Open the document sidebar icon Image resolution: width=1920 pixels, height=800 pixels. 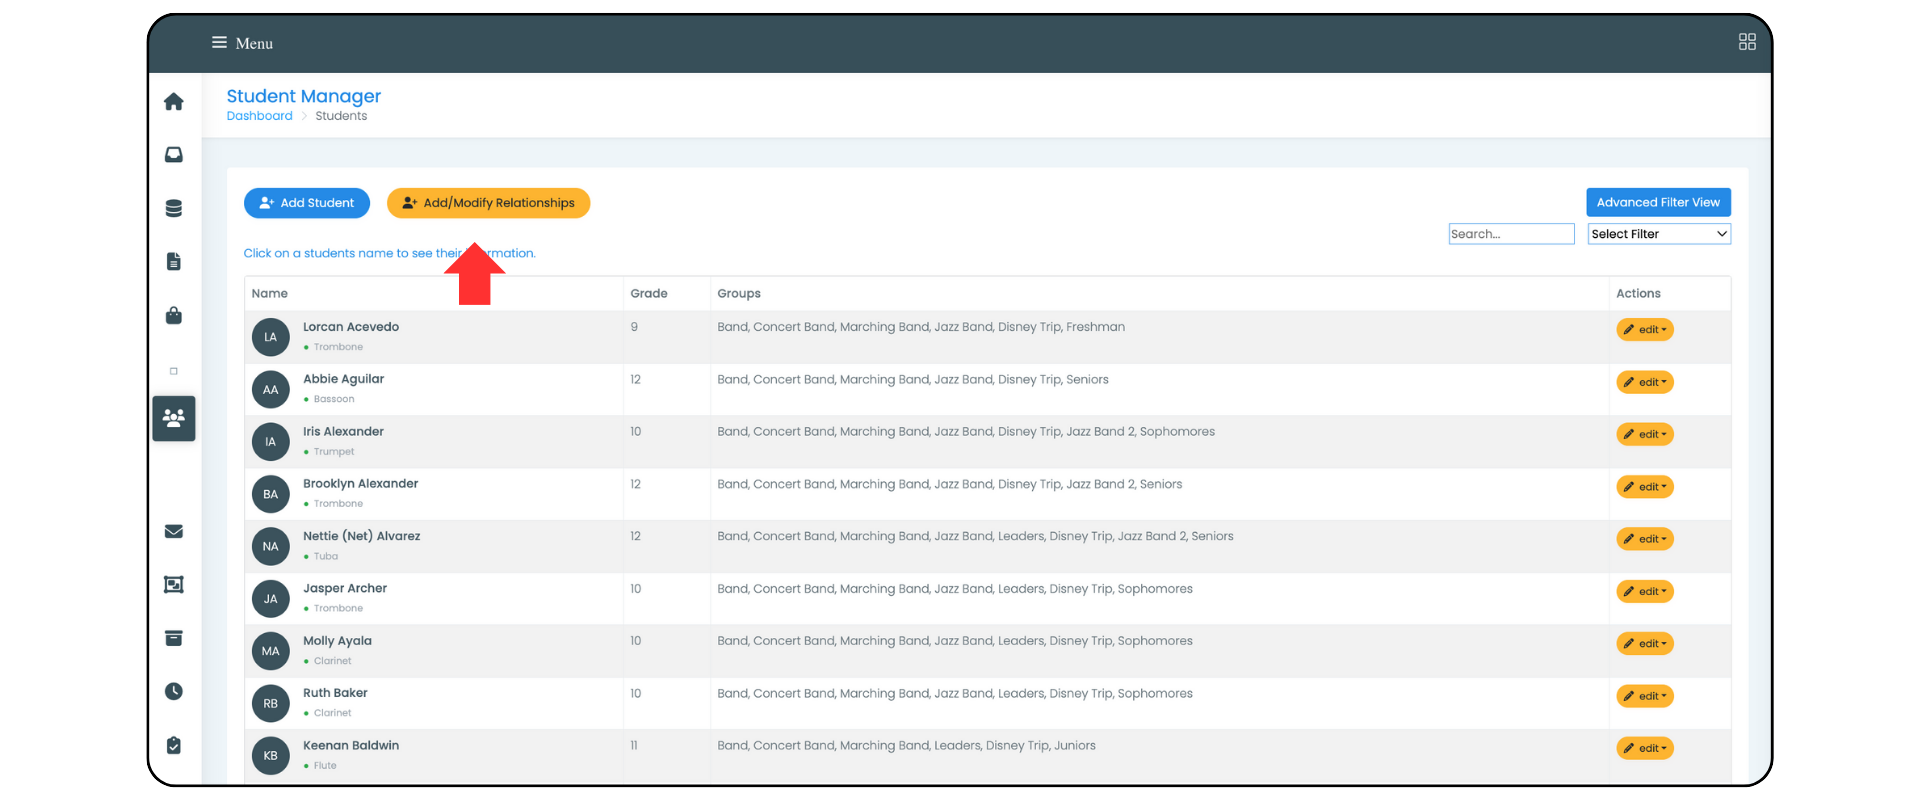[x=174, y=261]
